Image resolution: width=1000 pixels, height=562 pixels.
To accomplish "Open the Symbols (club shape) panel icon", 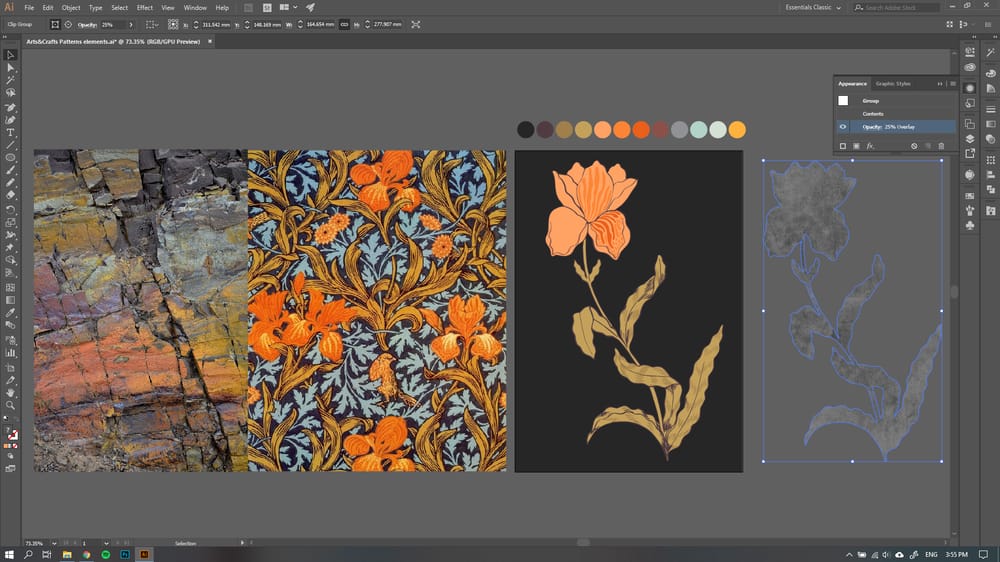I will click(x=970, y=225).
